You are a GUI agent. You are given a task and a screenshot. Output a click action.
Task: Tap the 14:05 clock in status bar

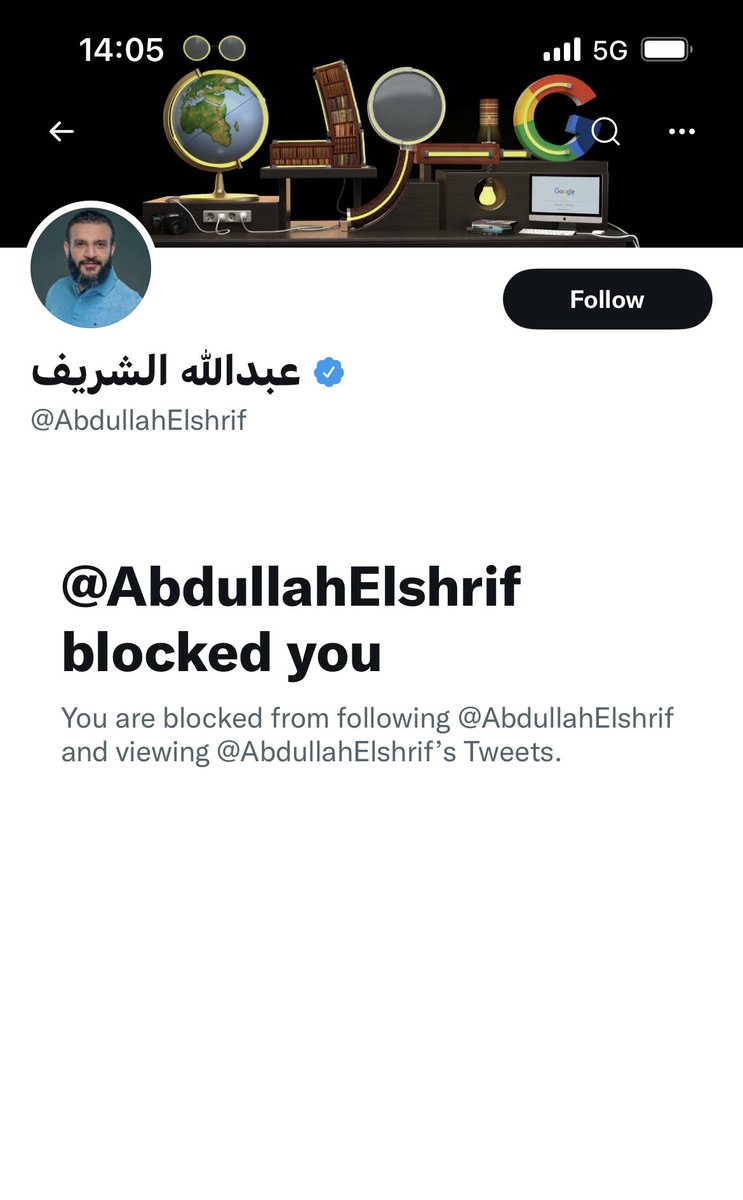tap(121, 49)
